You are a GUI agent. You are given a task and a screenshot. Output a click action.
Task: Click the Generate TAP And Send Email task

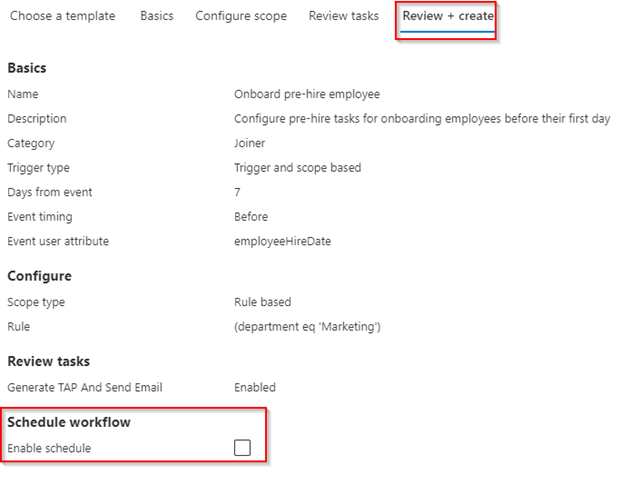[x=85, y=387]
